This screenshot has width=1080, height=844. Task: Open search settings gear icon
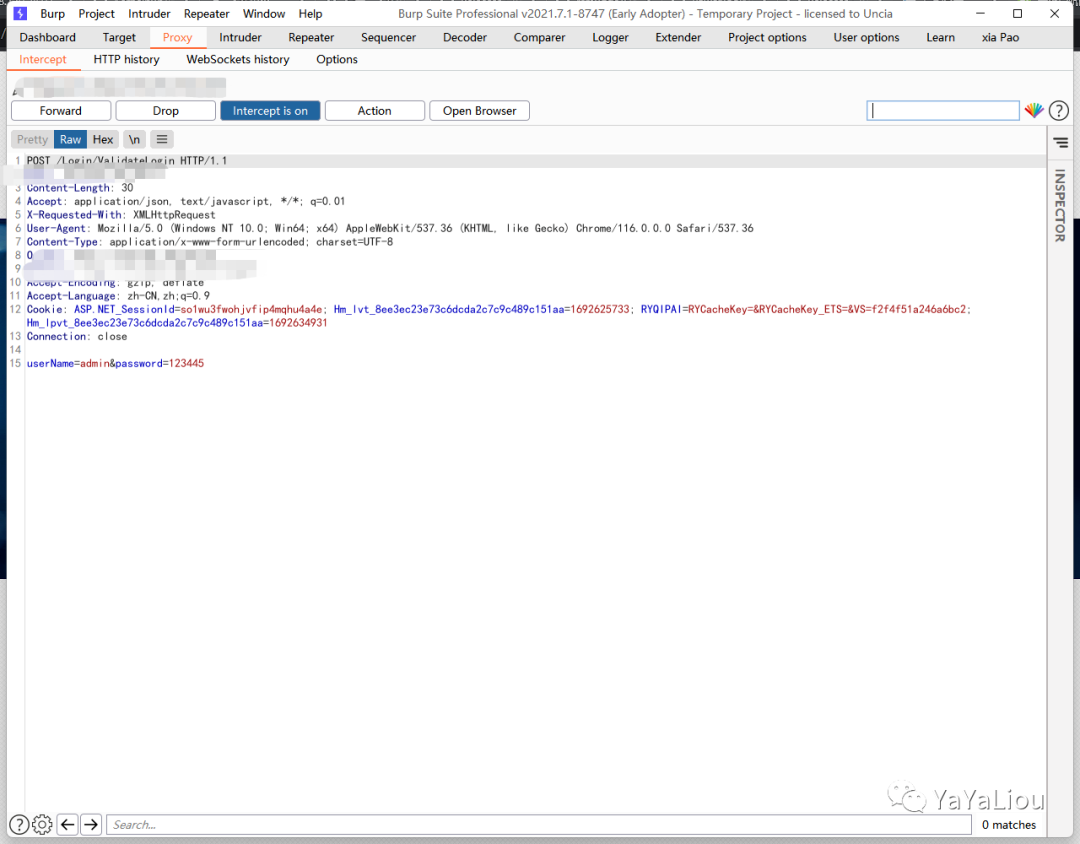(x=42, y=824)
